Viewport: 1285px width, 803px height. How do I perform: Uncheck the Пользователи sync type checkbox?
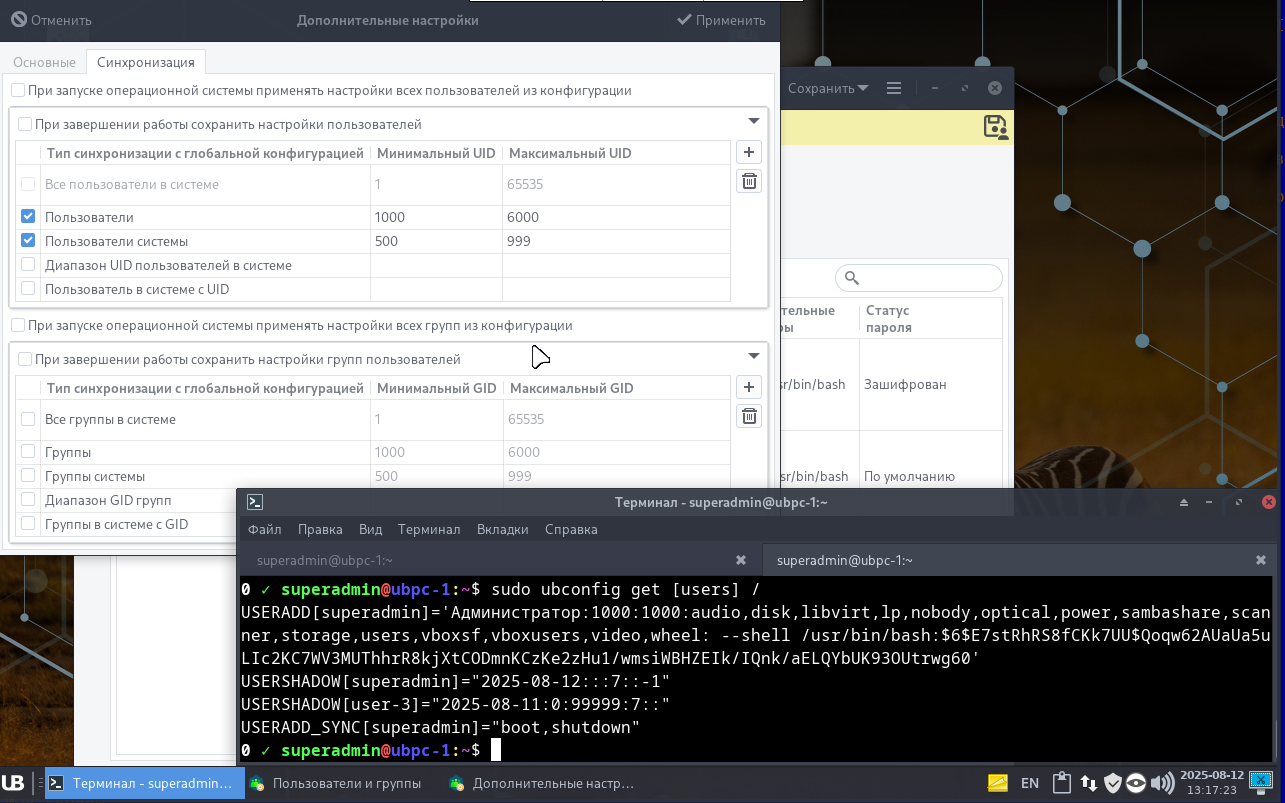28,217
